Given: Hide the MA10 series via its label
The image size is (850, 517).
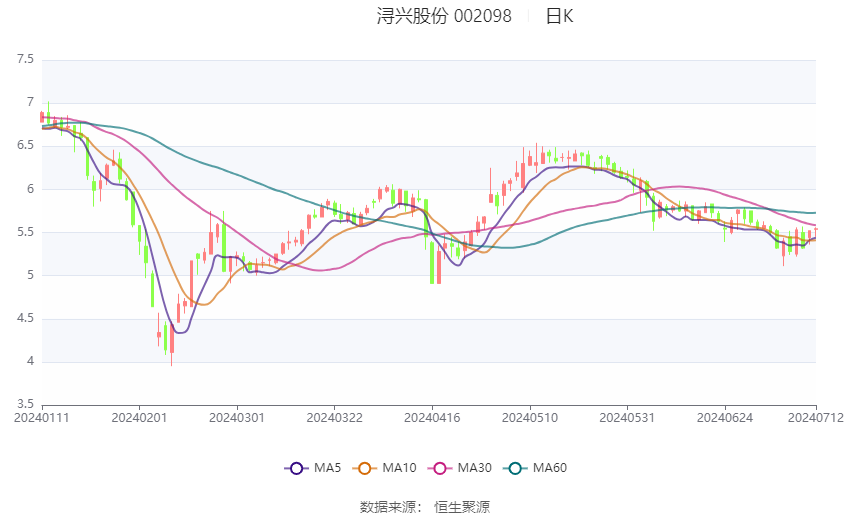Looking at the screenshot, I should [399, 468].
